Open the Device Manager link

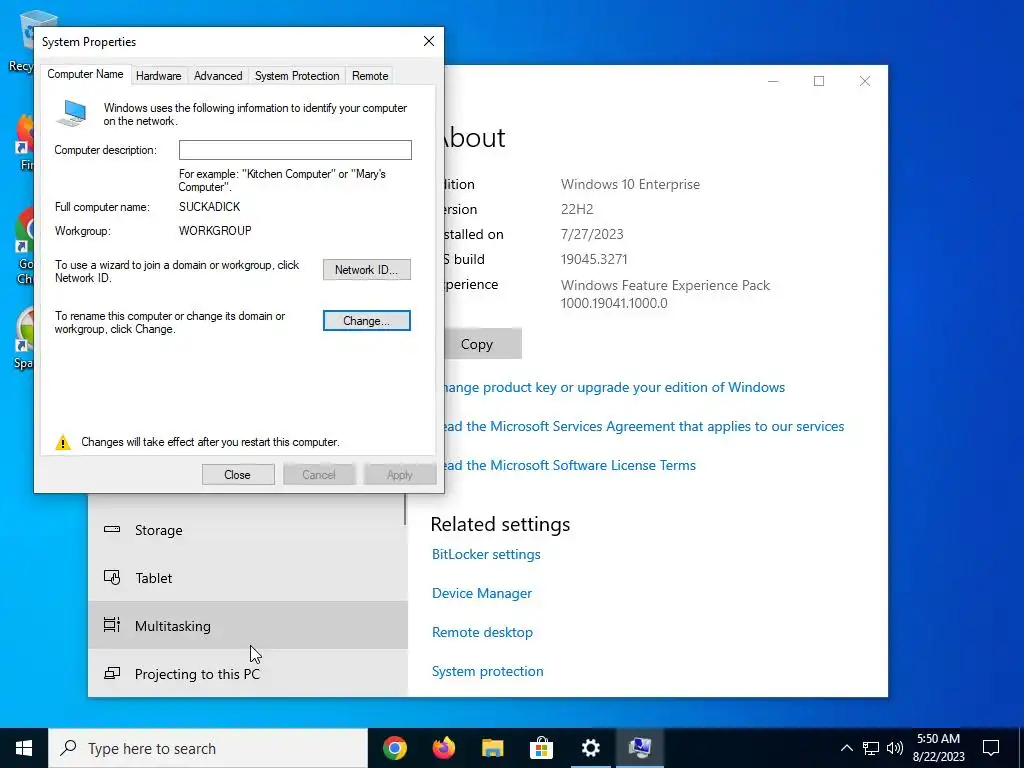(x=482, y=593)
